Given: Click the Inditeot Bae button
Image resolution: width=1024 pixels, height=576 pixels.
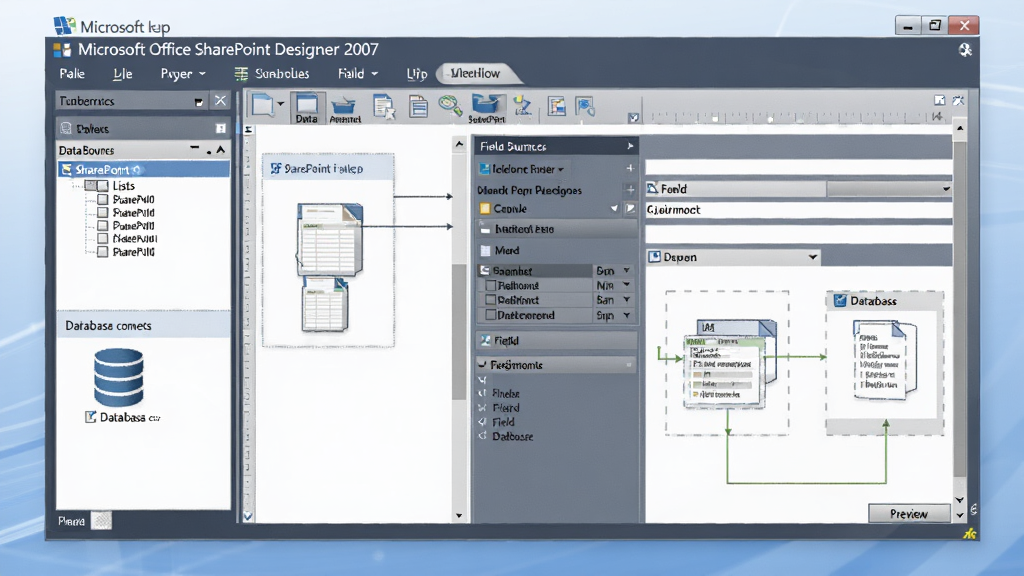Looking at the screenshot, I should tap(557, 229).
